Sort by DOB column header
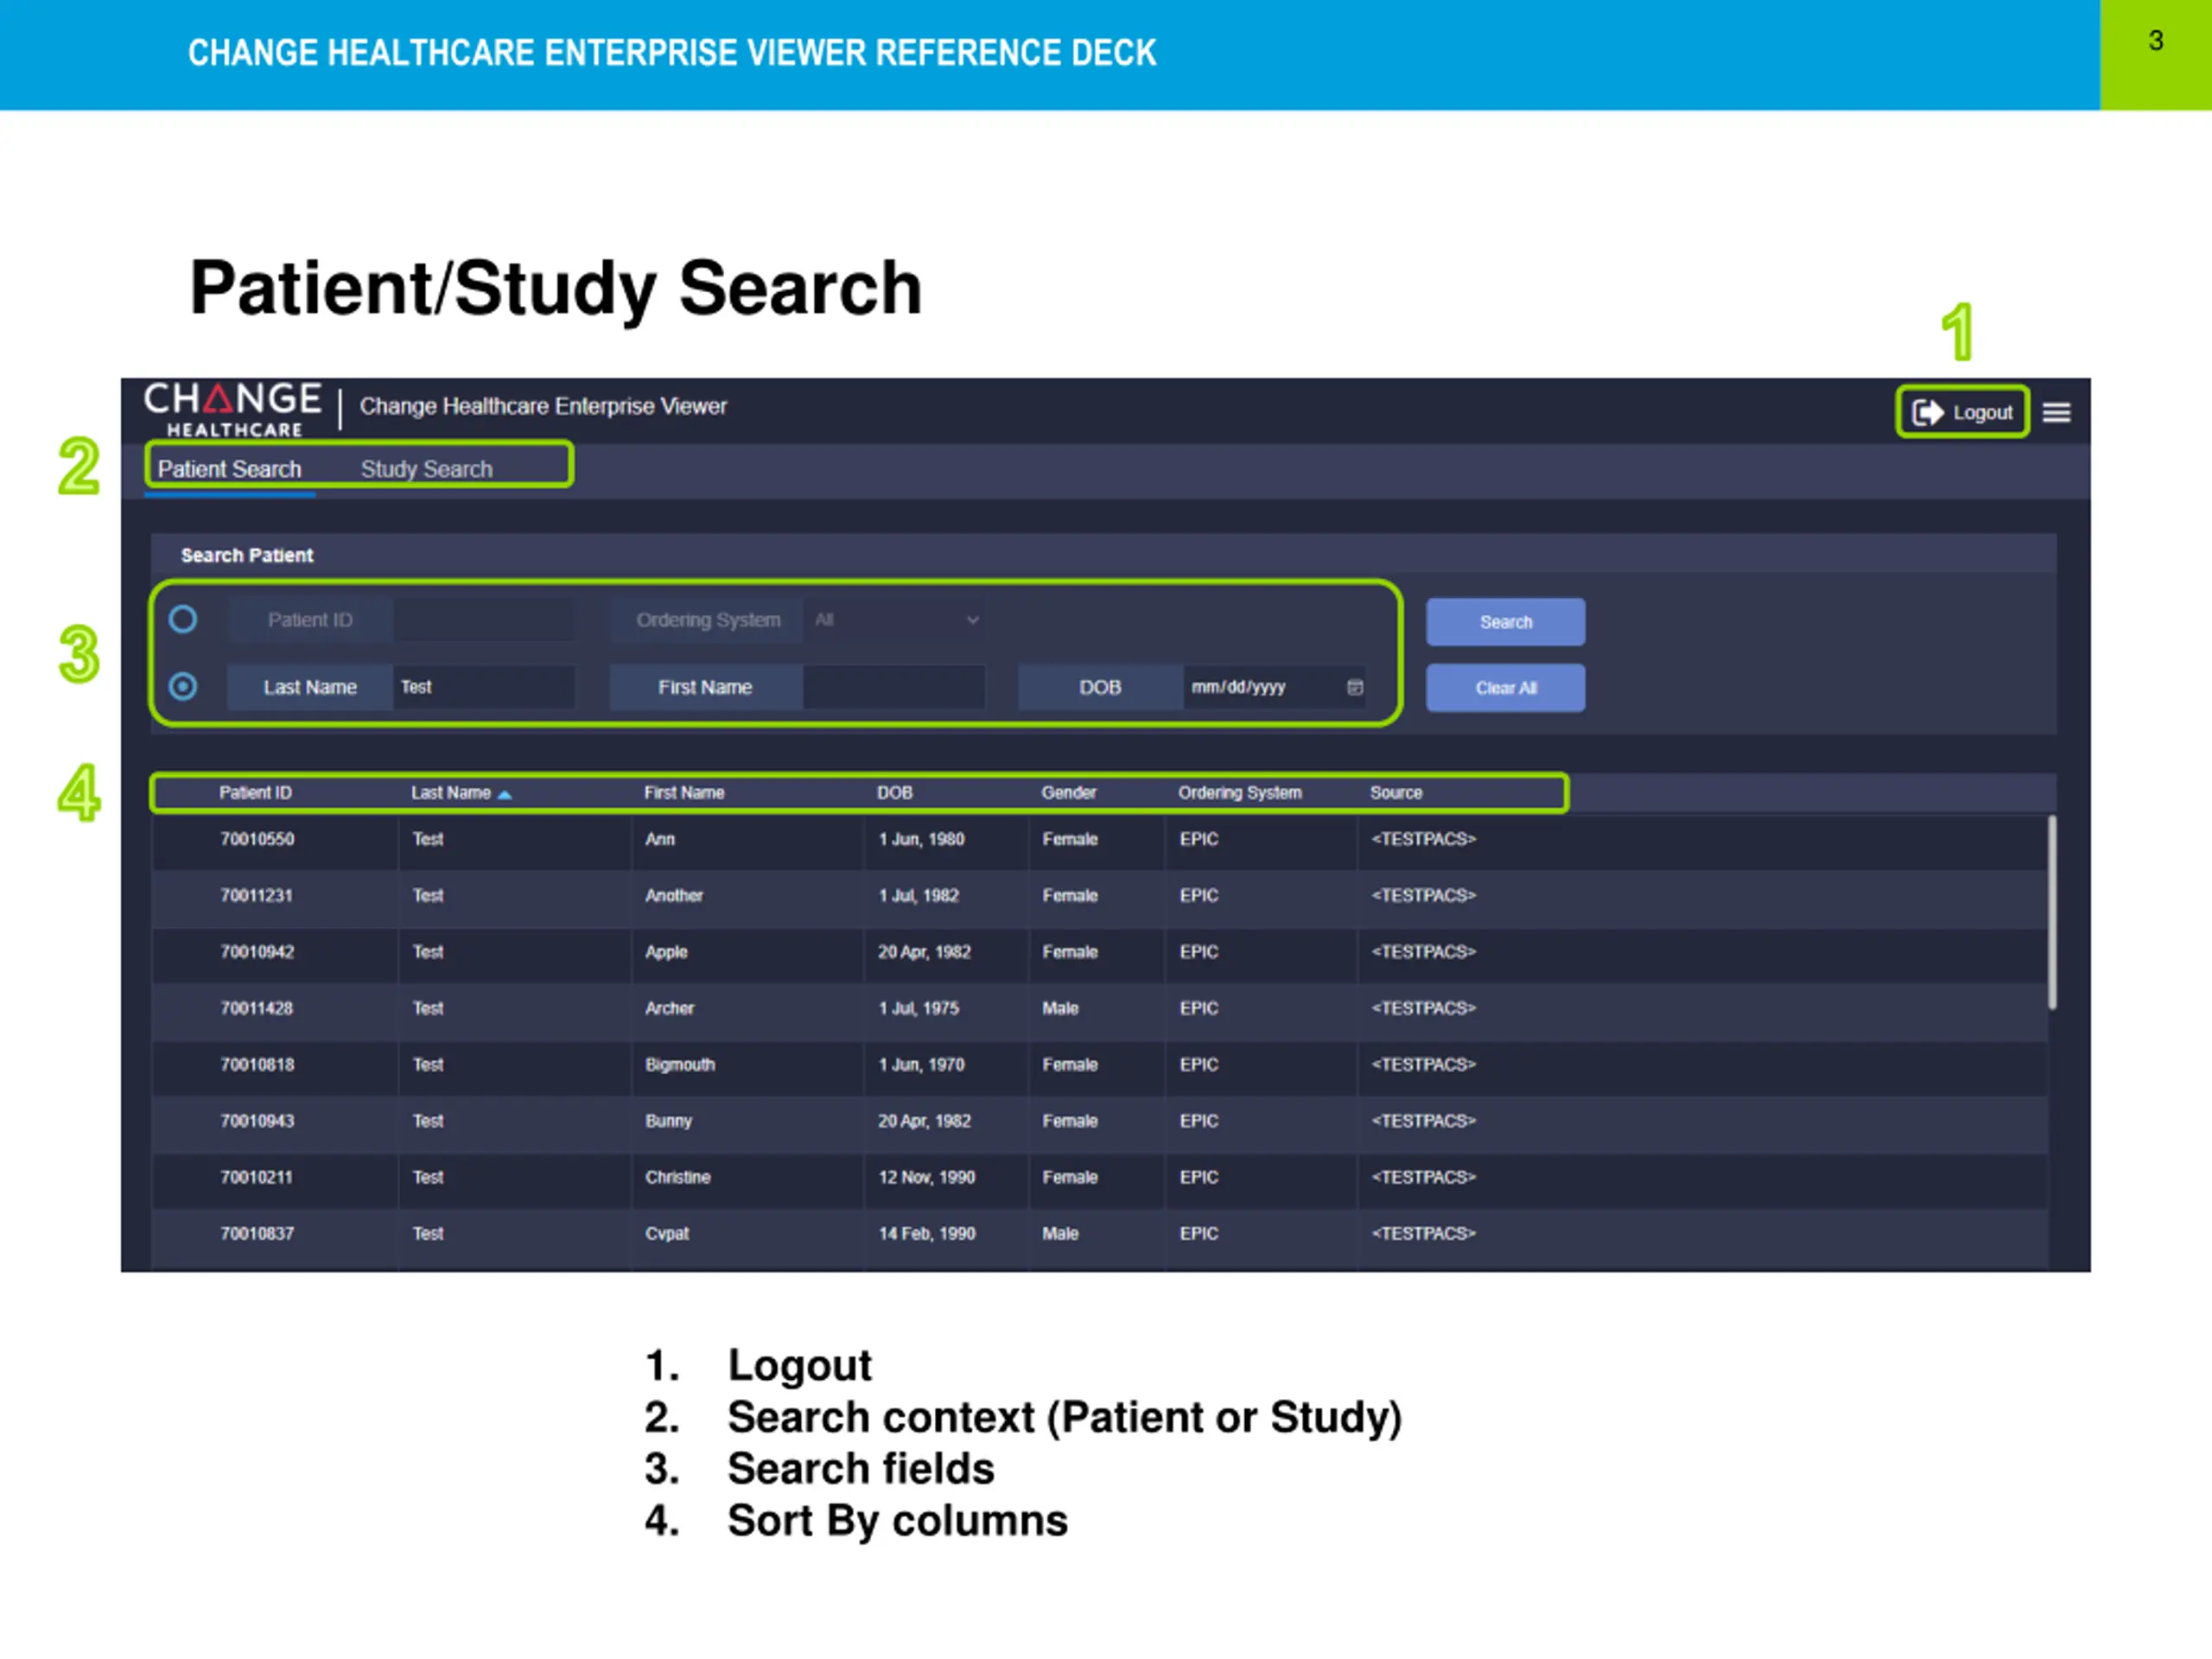This screenshot has height=1659, width=2212. coord(895,793)
